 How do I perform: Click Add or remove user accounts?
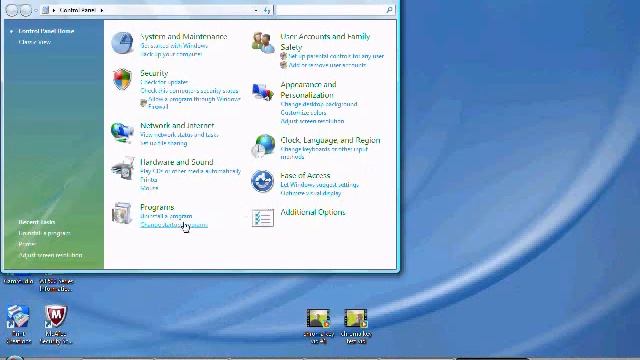pos(327,65)
